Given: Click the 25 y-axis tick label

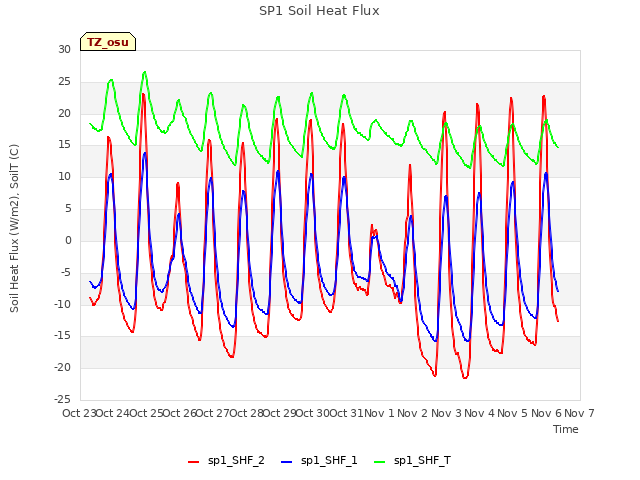Looking at the screenshot, I should [x=64, y=82].
